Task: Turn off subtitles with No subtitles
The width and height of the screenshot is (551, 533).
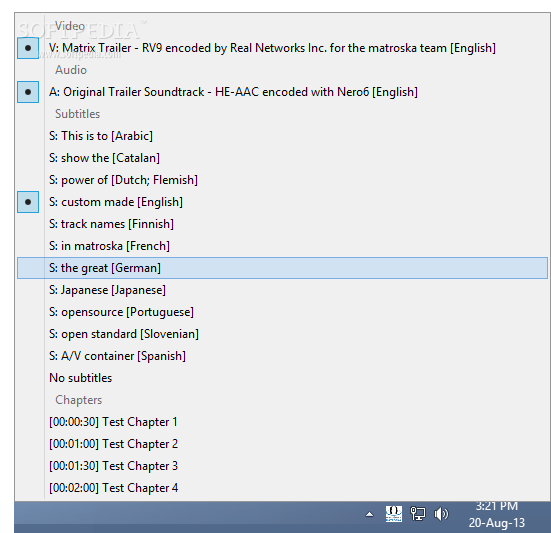Action: [x=282, y=378]
